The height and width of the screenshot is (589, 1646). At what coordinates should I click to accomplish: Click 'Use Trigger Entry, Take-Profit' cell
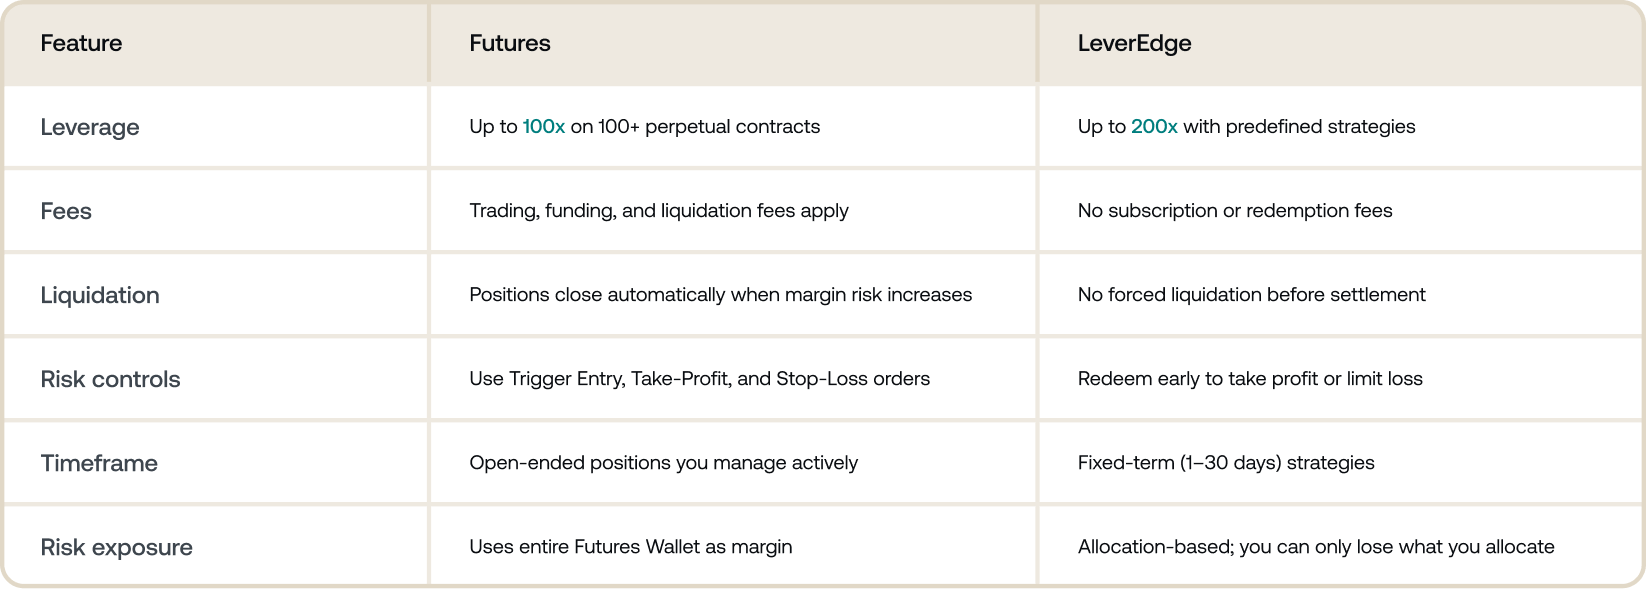click(699, 379)
